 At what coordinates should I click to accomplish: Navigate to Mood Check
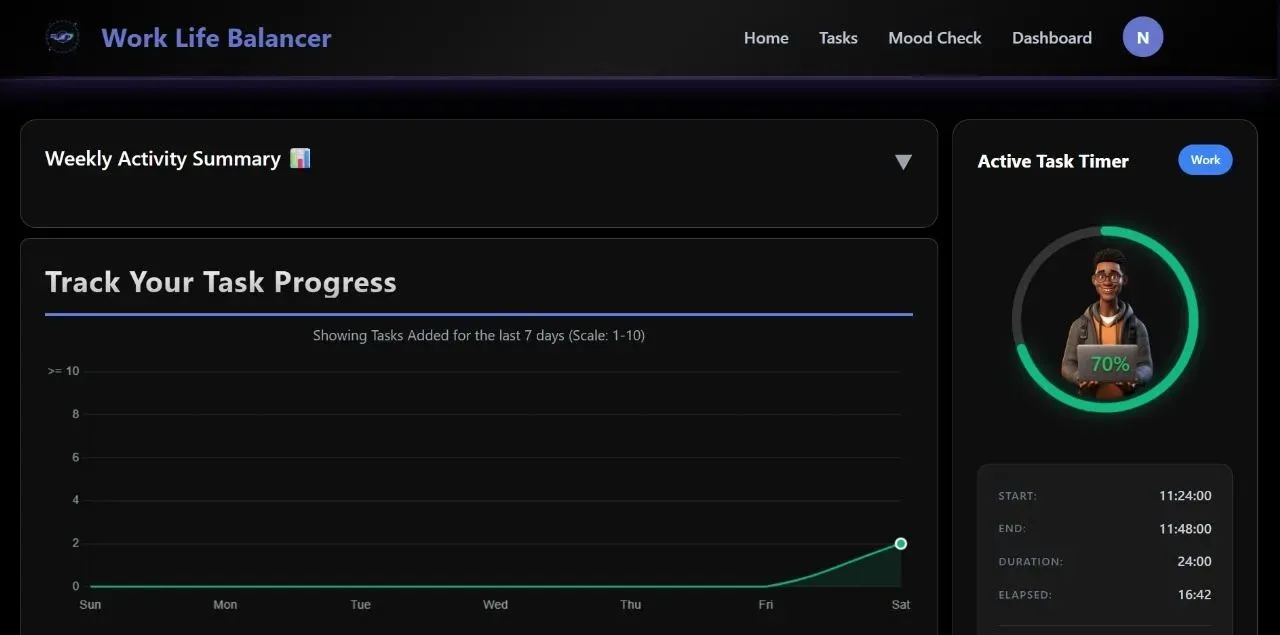pyautogui.click(x=934, y=38)
